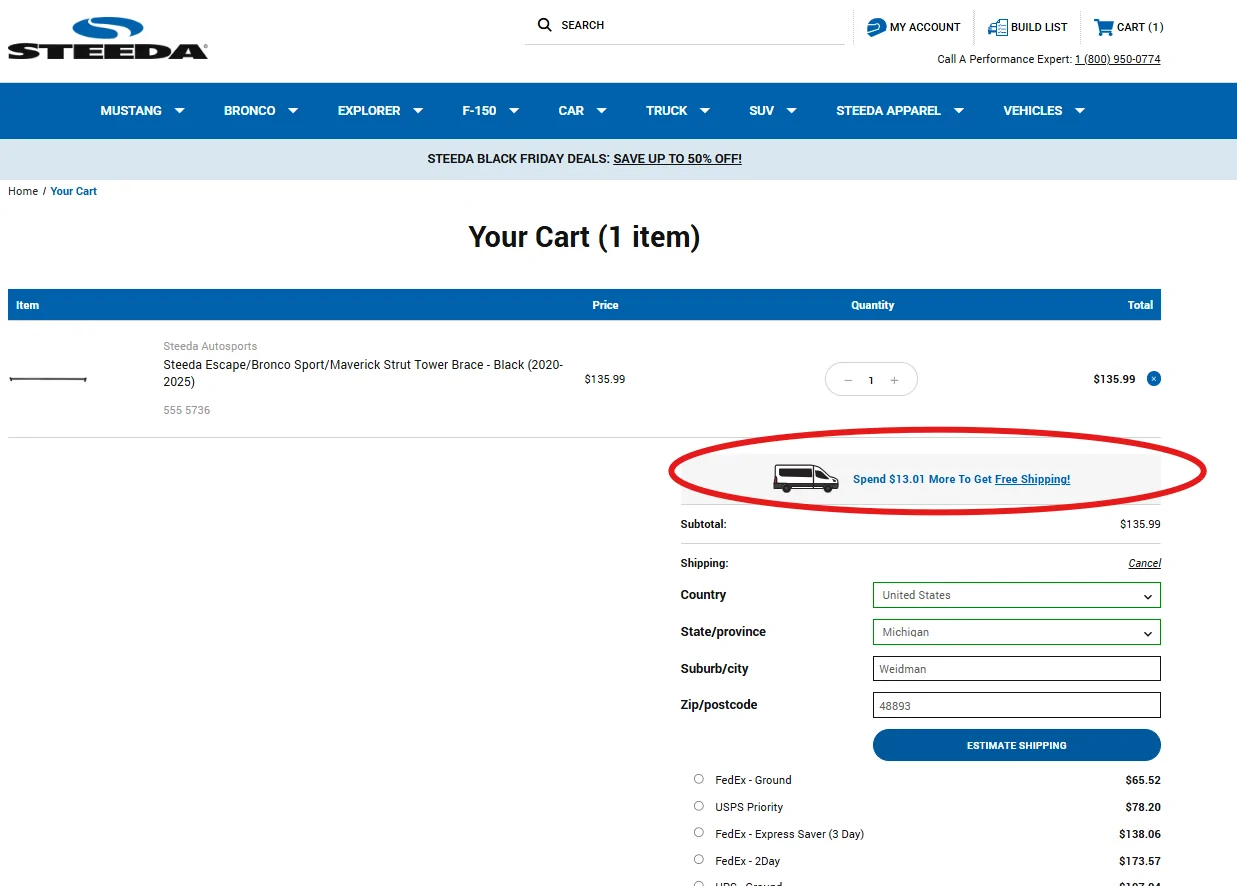Open the strut tower brace product title
1237x886 pixels.
pyautogui.click(x=363, y=373)
